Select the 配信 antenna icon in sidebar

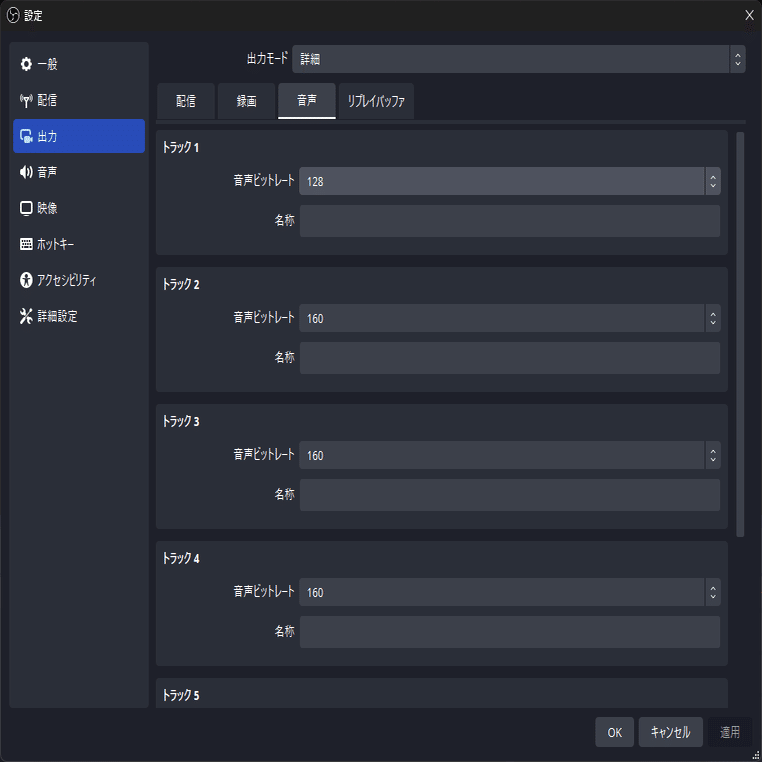point(26,100)
